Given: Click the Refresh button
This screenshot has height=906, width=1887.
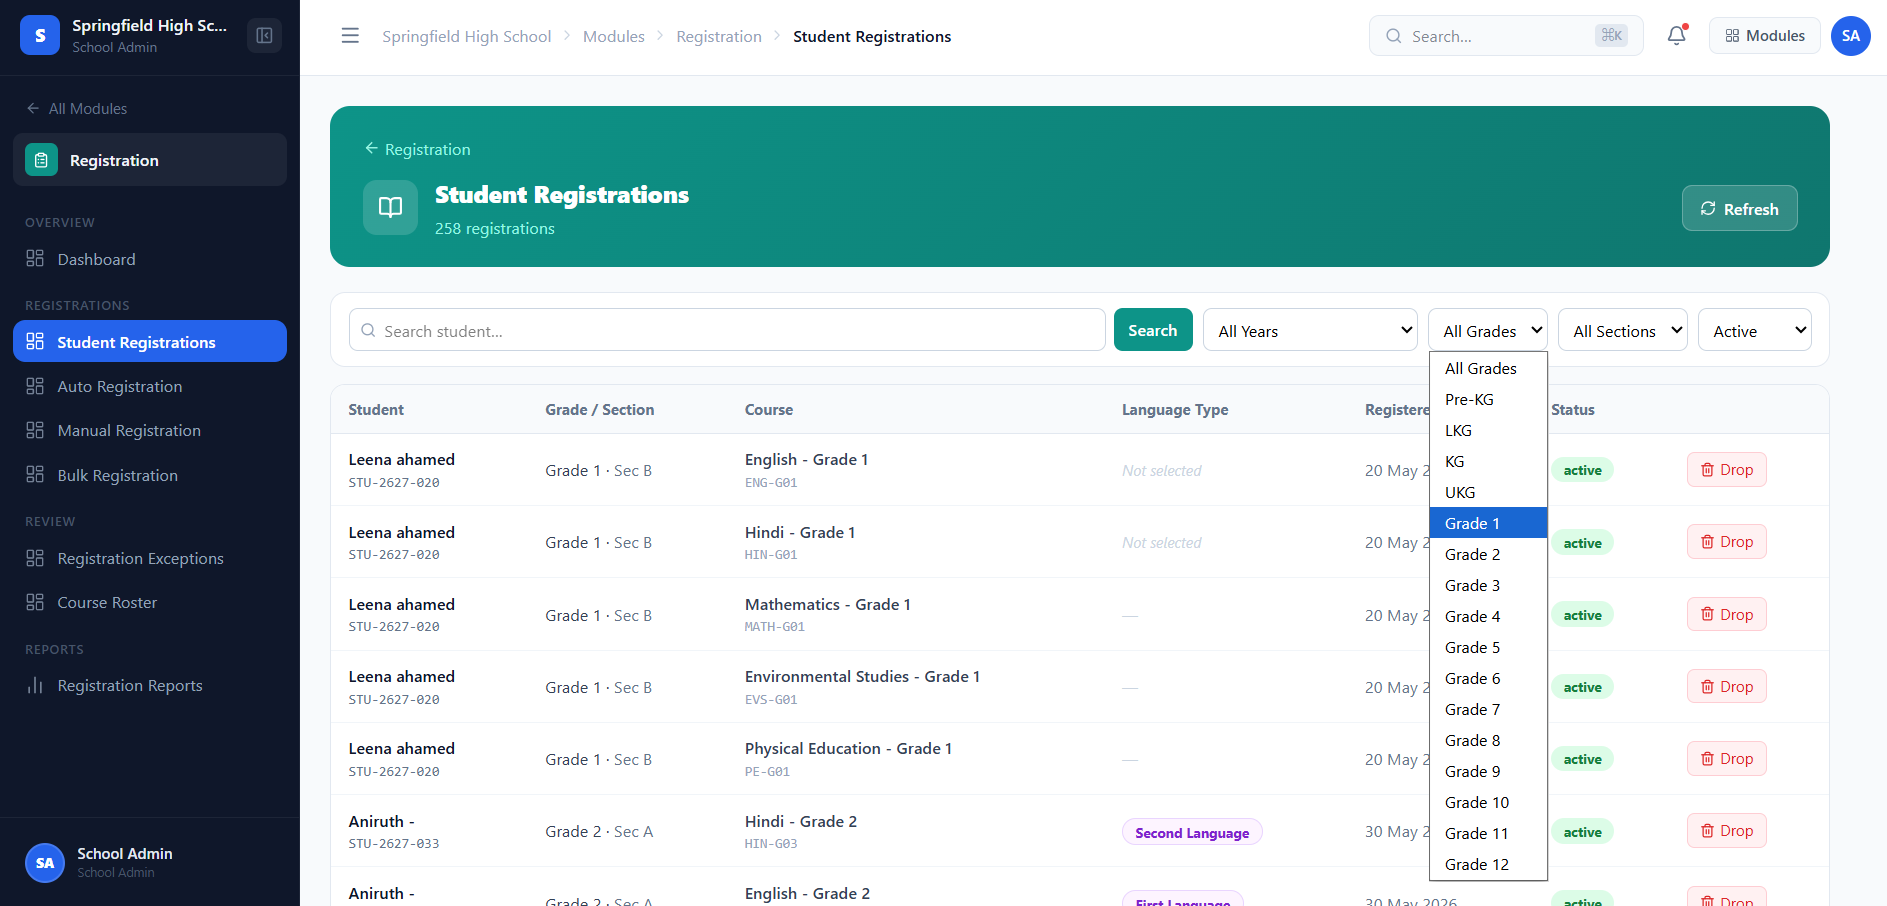Looking at the screenshot, I should coord(1739,208).
